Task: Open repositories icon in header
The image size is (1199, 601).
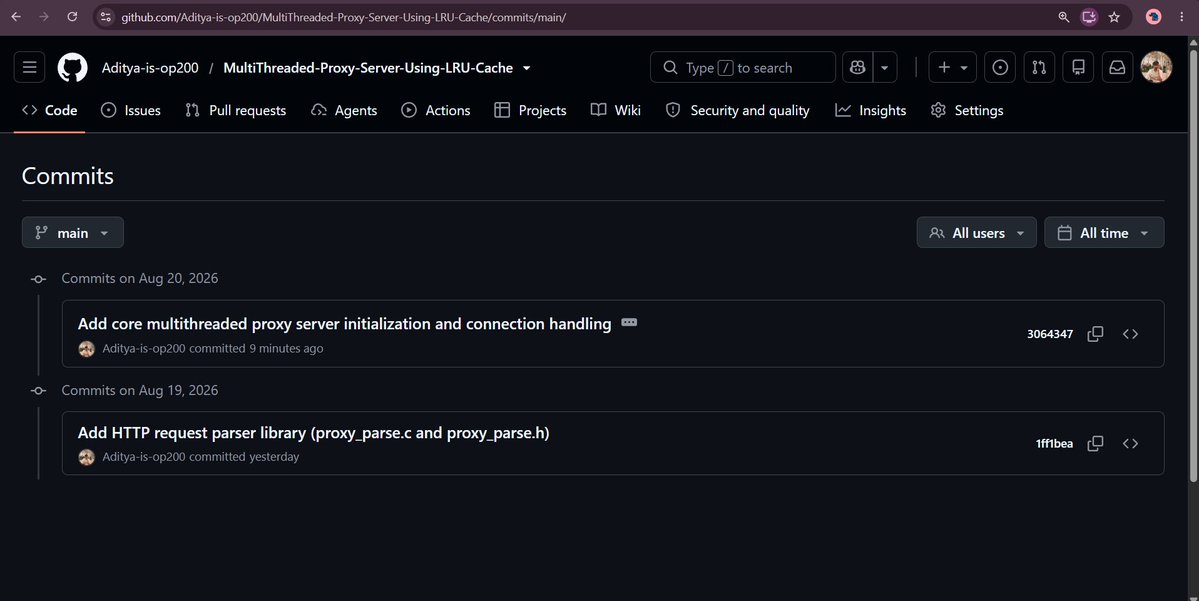Action: pyautogui.click(x=1078, y=67)
